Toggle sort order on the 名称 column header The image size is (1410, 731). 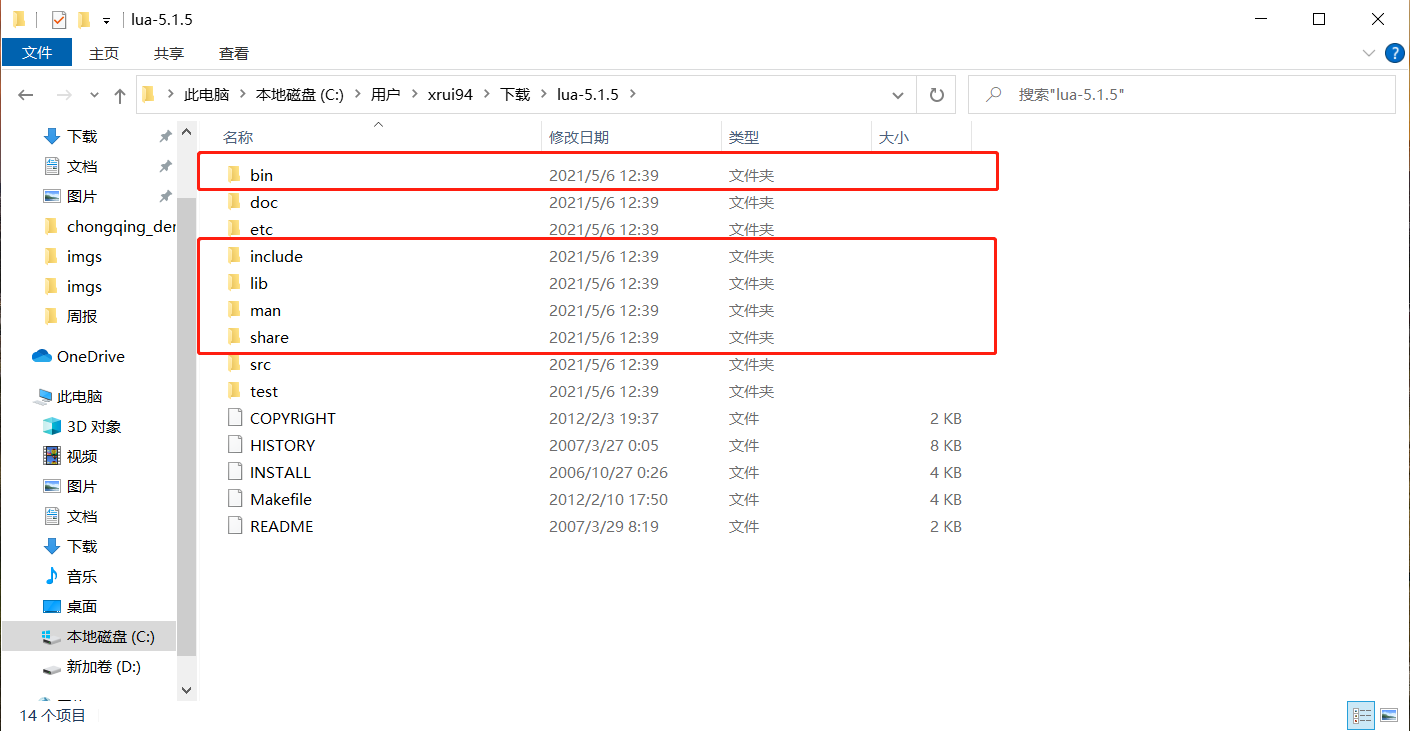[x=238, y=136]
